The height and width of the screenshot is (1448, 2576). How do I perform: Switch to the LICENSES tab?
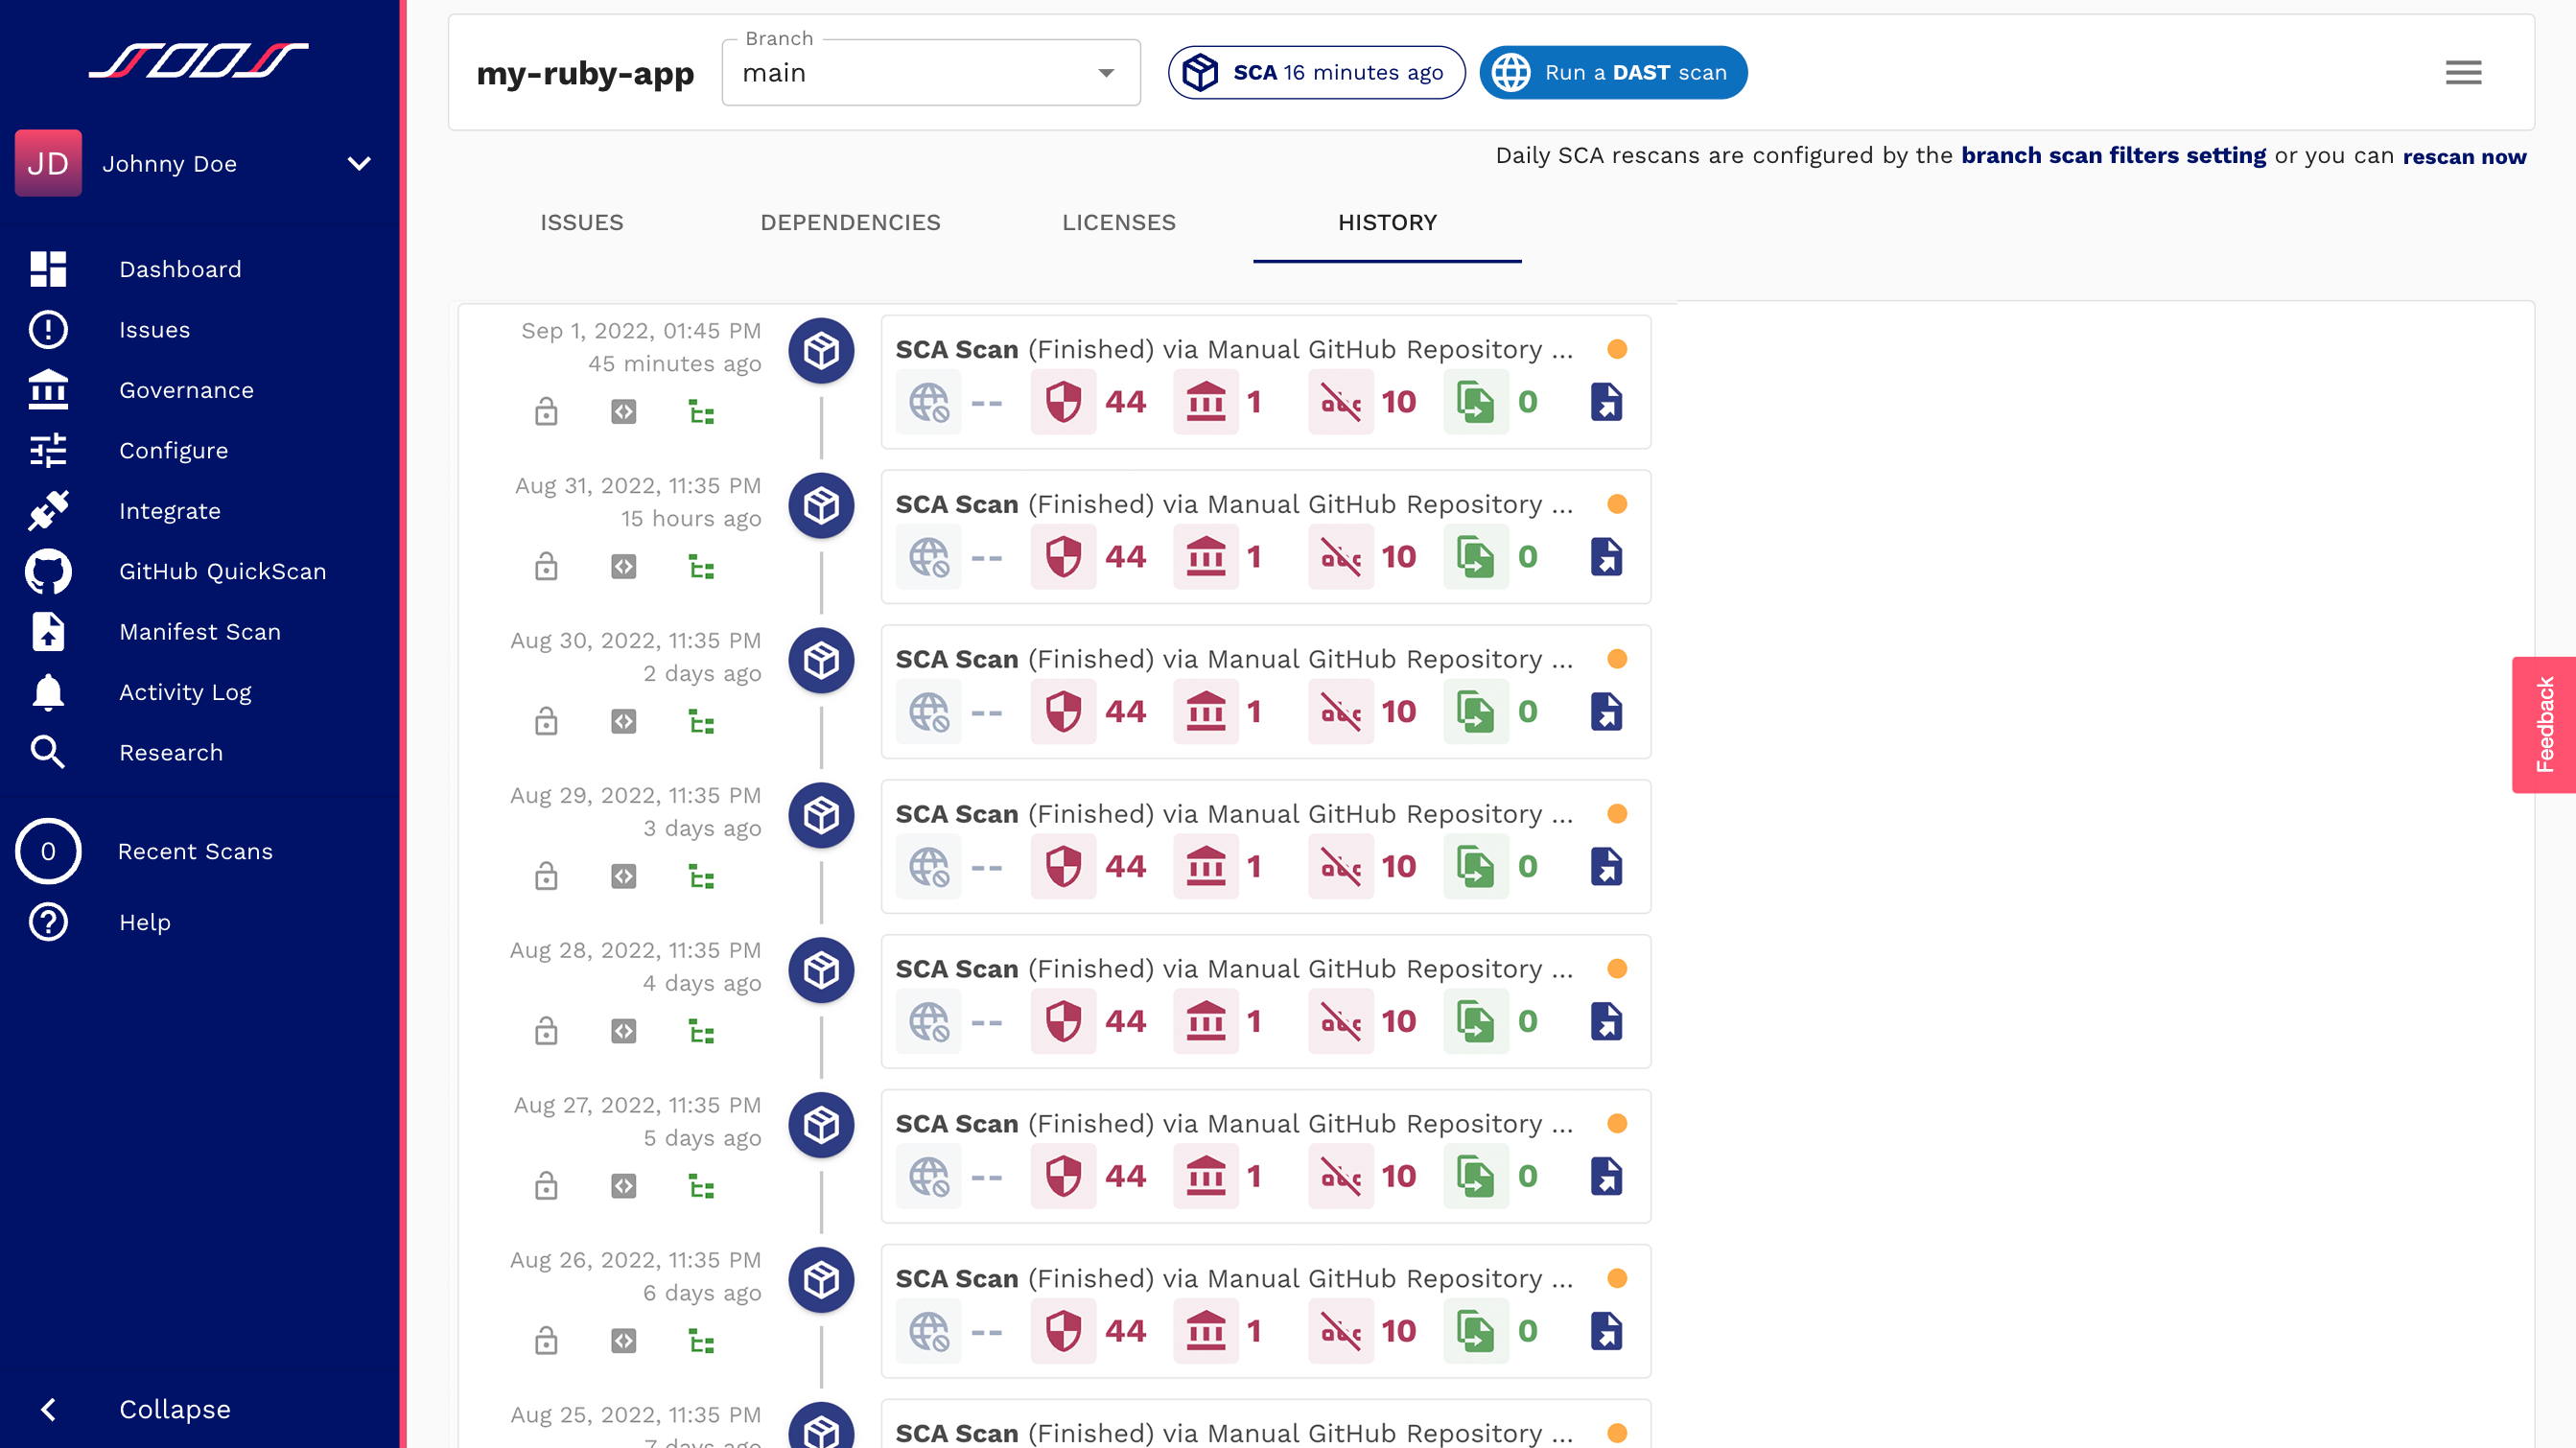coord(1119,223)
